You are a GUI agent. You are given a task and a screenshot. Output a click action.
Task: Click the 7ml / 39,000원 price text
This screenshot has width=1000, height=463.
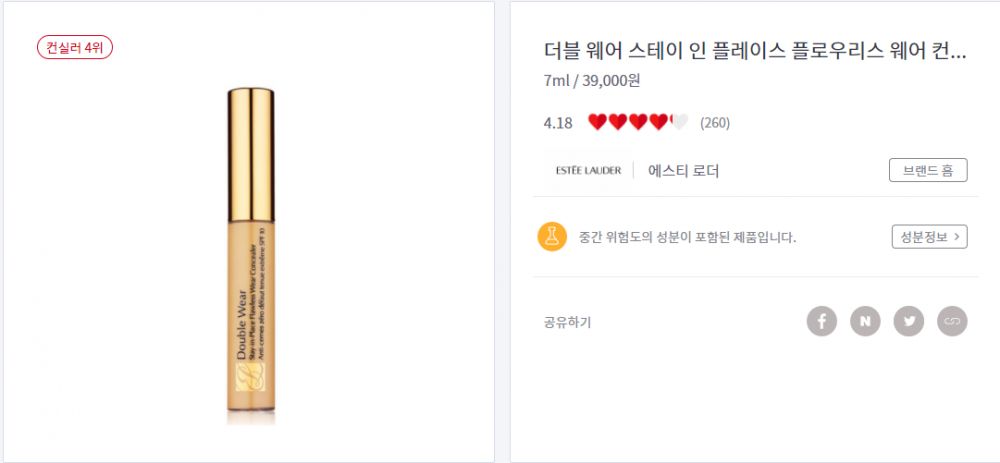(591, 80)
